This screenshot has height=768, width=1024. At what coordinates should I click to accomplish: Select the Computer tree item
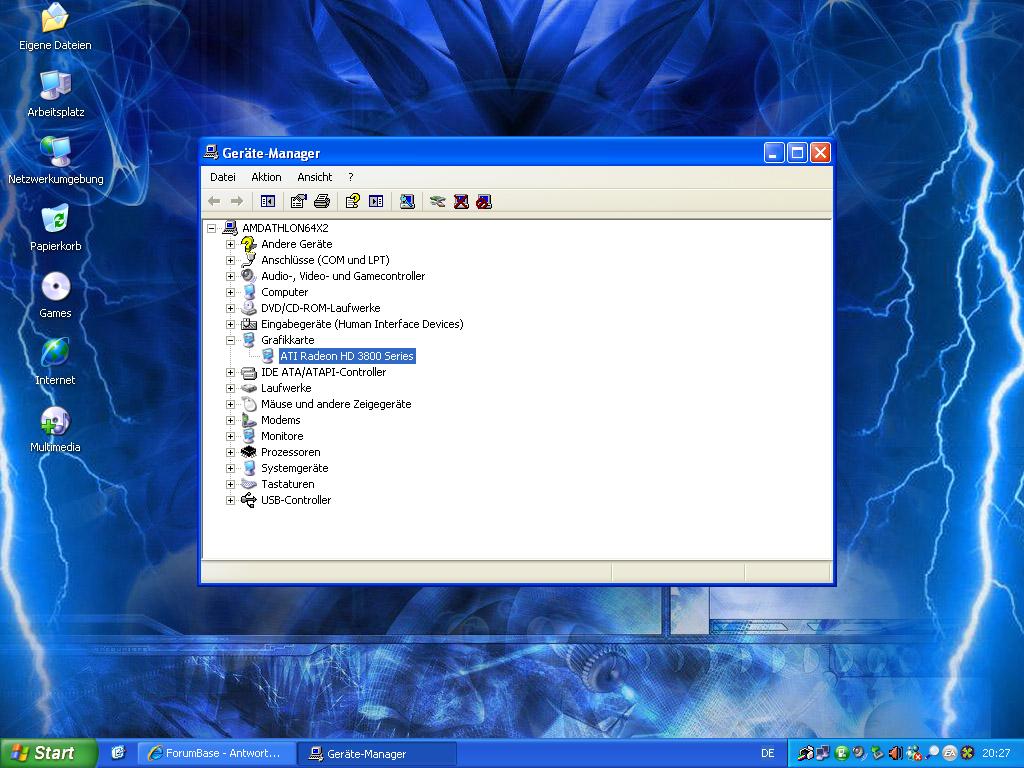pos(285,292)
